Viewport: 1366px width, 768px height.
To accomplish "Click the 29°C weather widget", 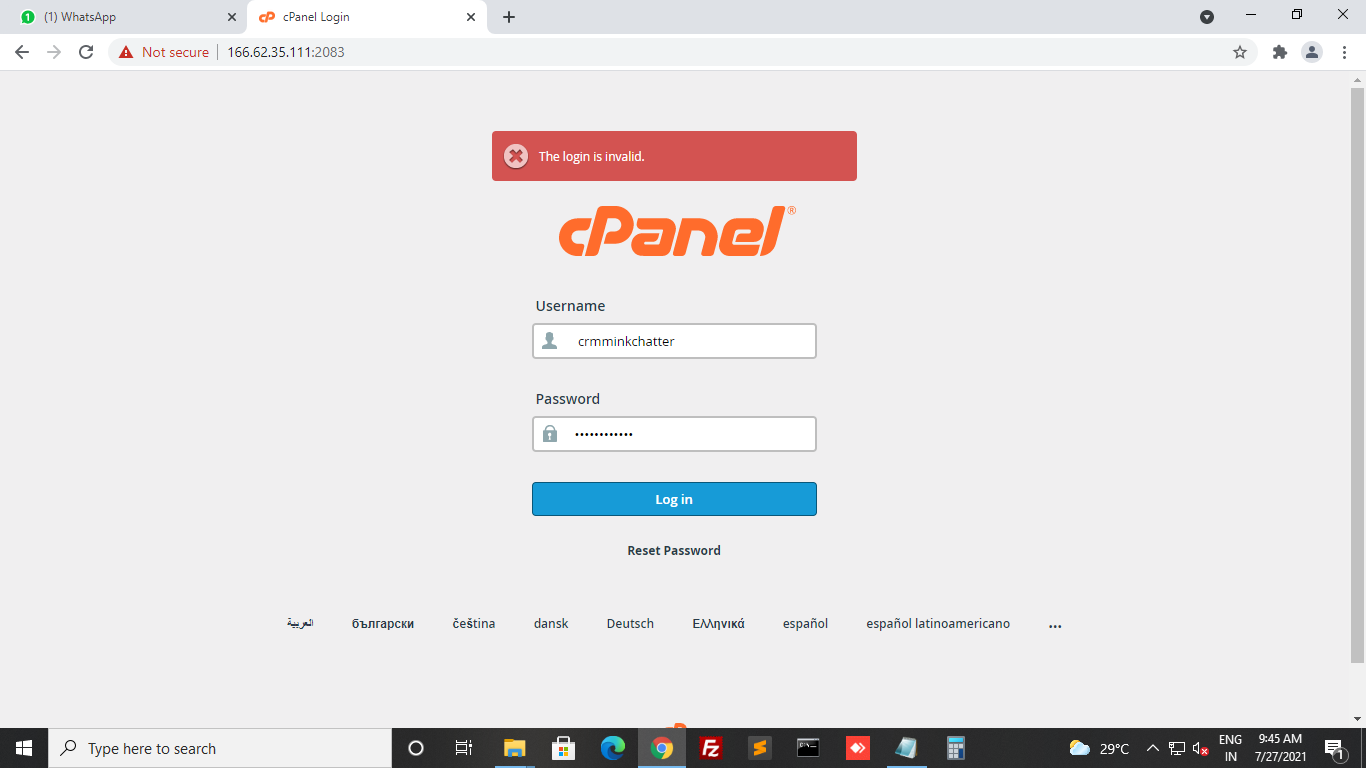I will click(x=1099, y=748).
